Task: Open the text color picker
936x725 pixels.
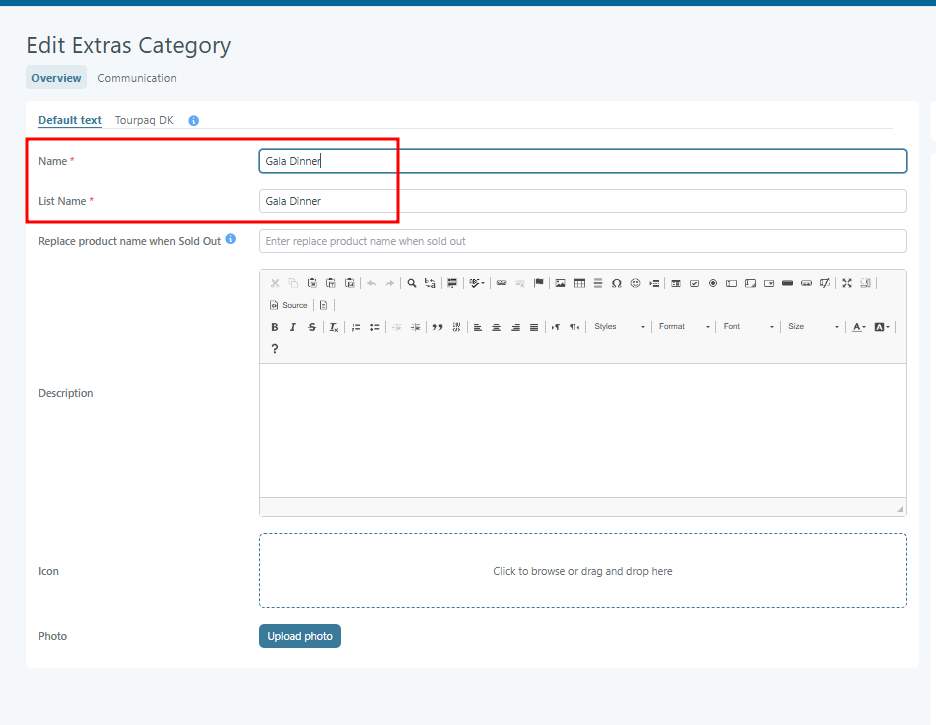Action: (858, 327)
